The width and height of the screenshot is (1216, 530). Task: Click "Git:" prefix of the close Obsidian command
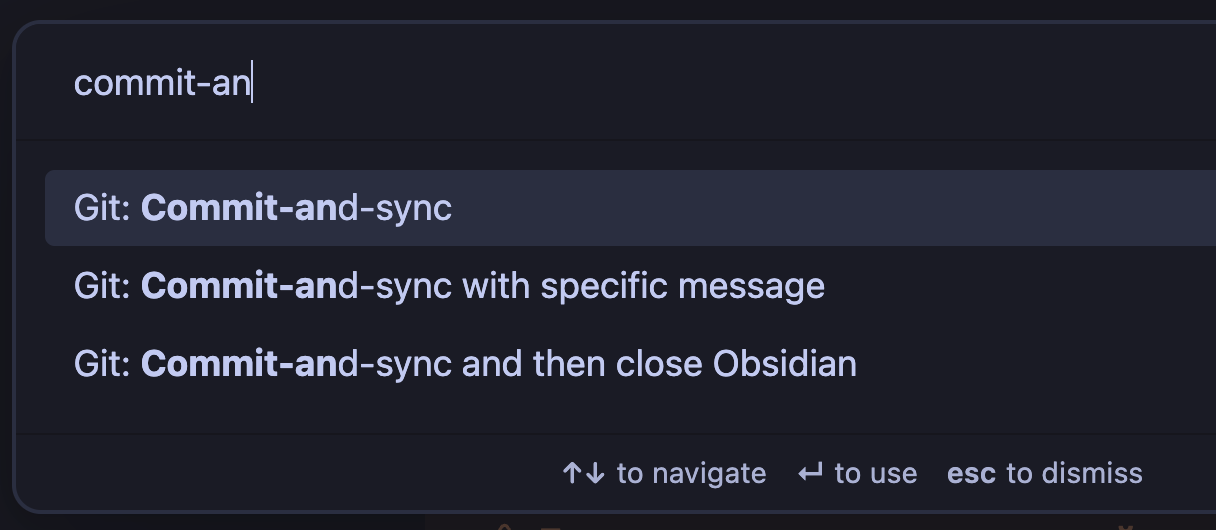point(103,363)
